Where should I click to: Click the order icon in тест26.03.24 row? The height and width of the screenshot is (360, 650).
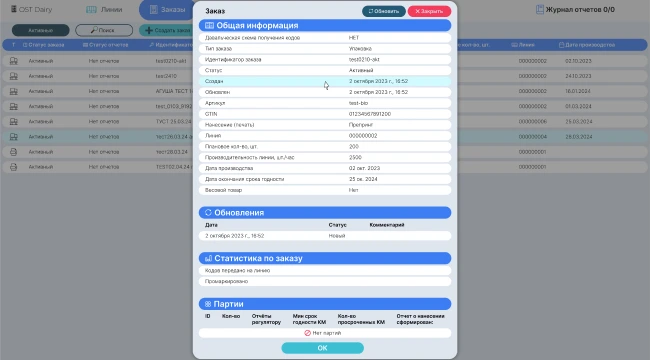14,137
